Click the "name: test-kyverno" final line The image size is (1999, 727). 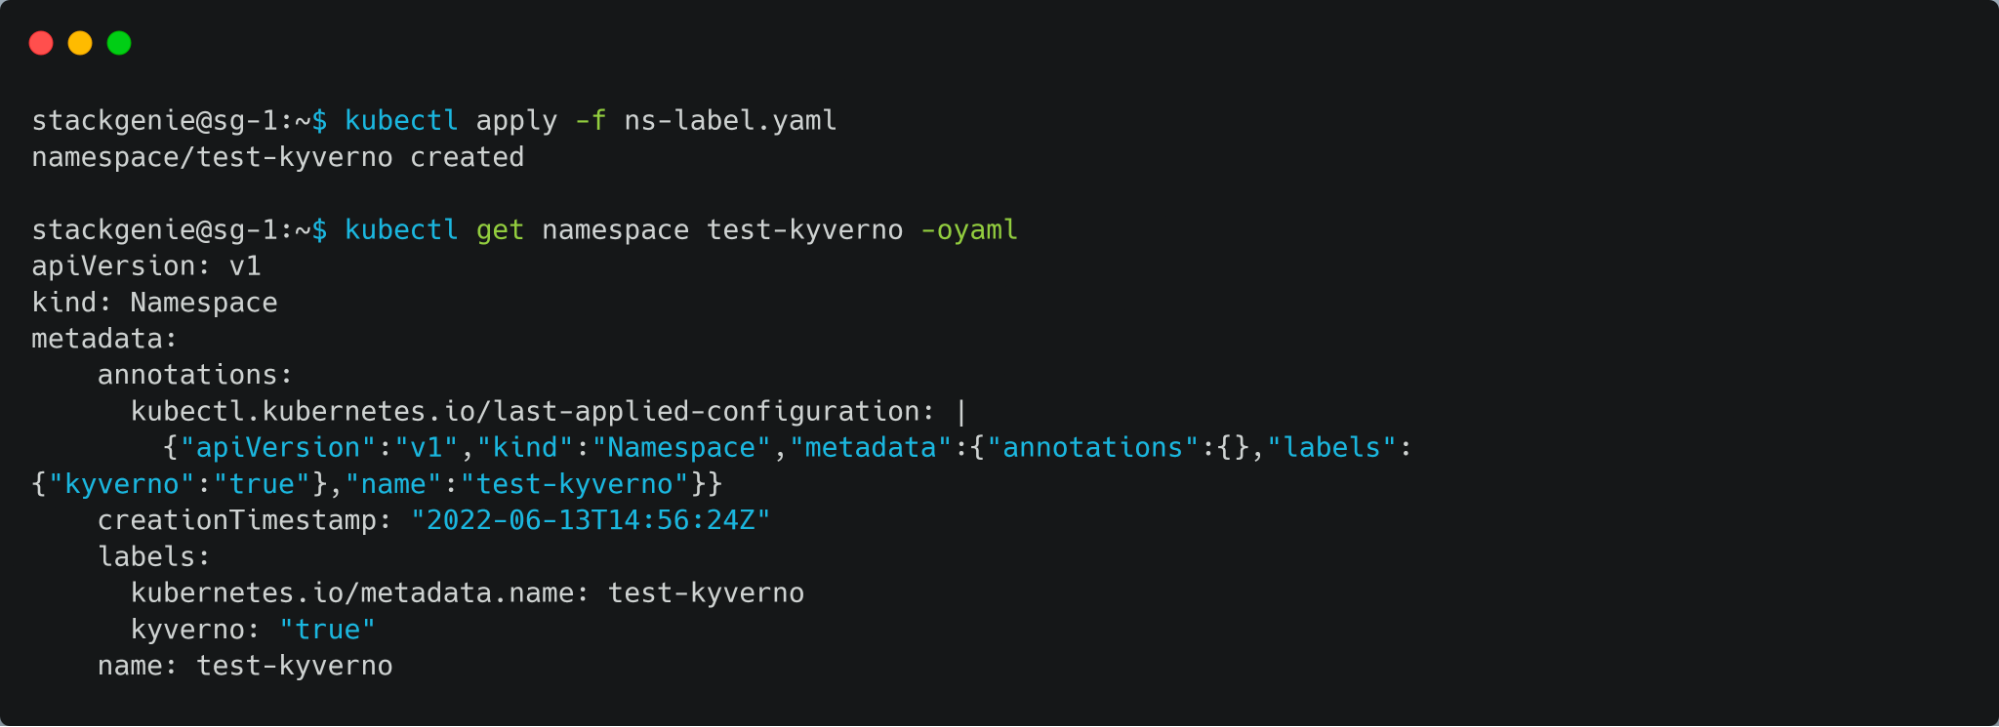[x=245, y=666]
